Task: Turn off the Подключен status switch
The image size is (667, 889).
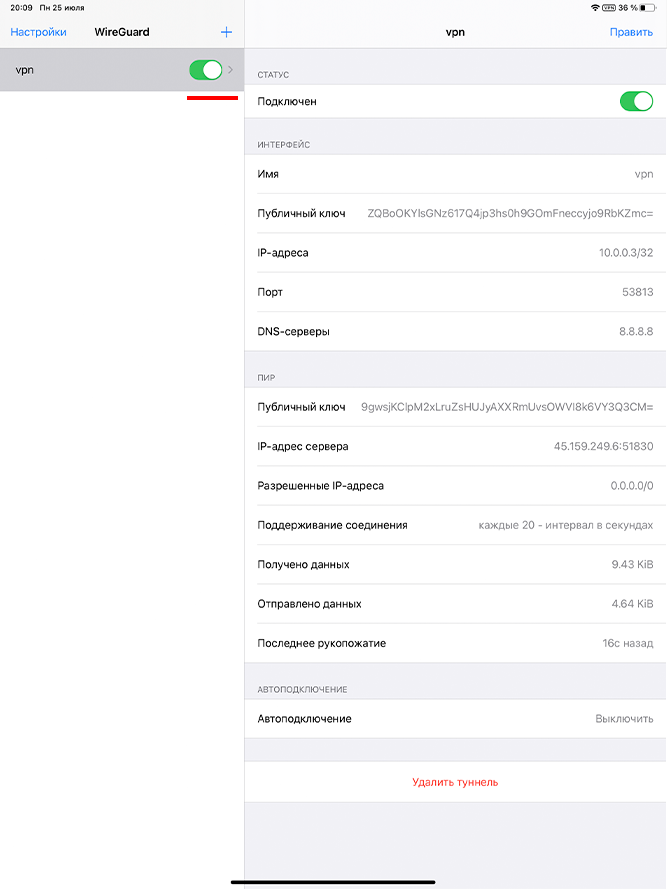Action: click(x=636, y=101)
